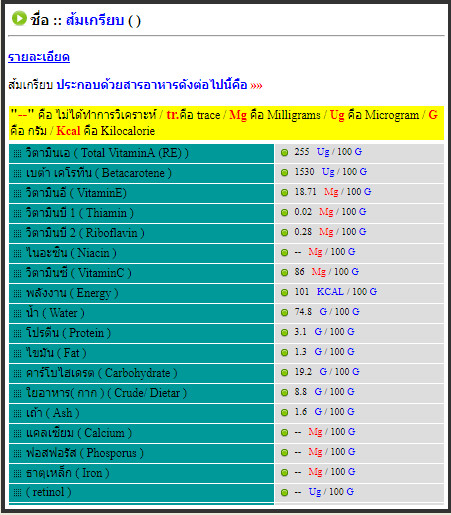Screen dimensions: 451x515
Task: Click the green bullet in Betacarotene row
Action: pyautogui.click(x=284, y=173)
